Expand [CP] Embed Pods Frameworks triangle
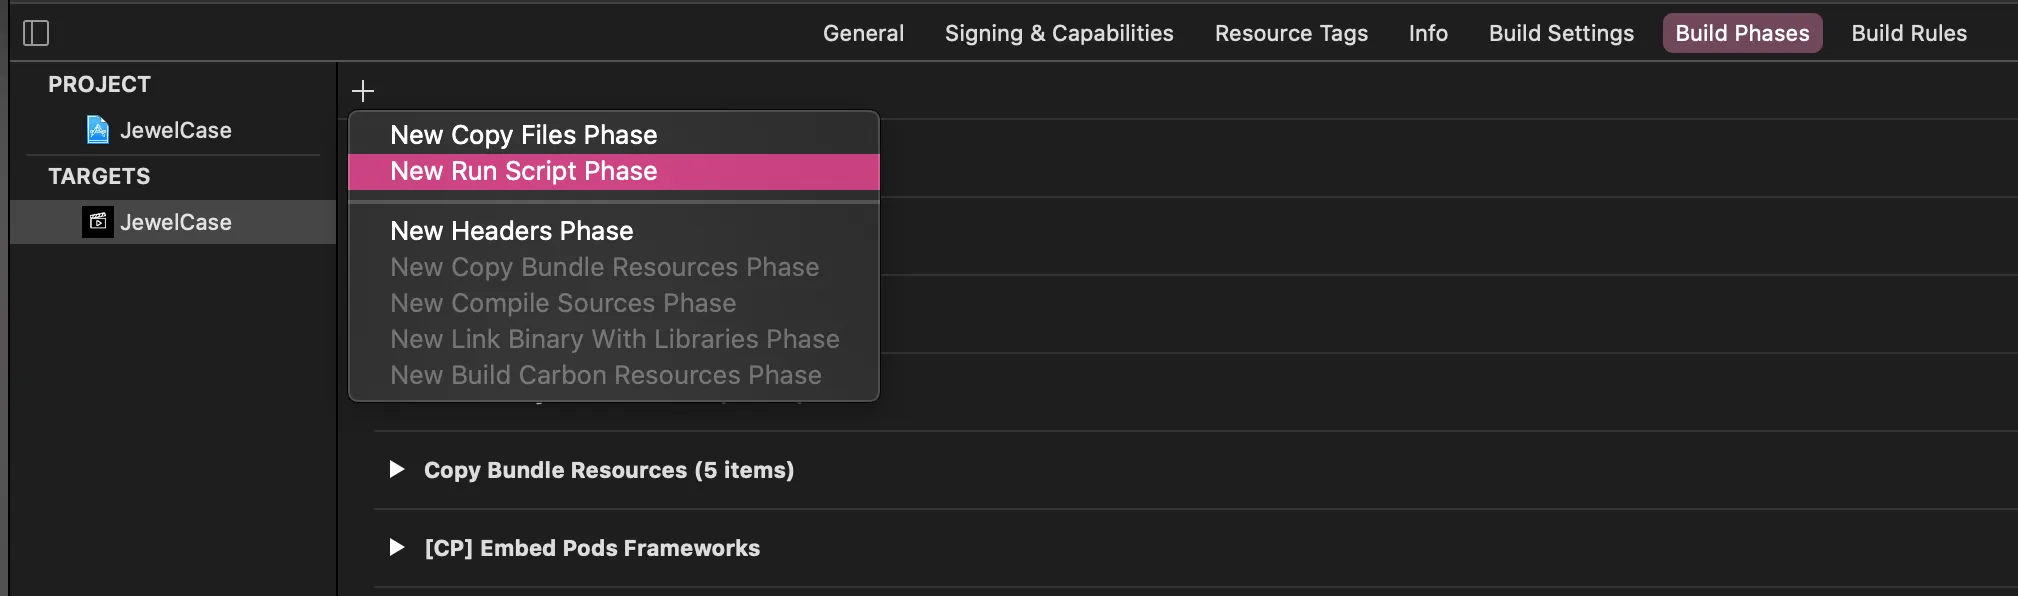Viewport: 2018px width, 596px height. [397, 547]
